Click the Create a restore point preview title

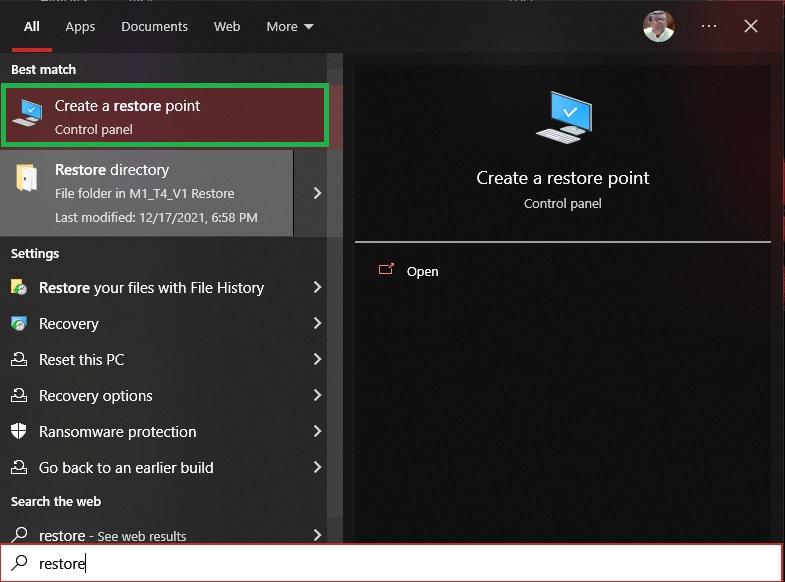[563, 178]
